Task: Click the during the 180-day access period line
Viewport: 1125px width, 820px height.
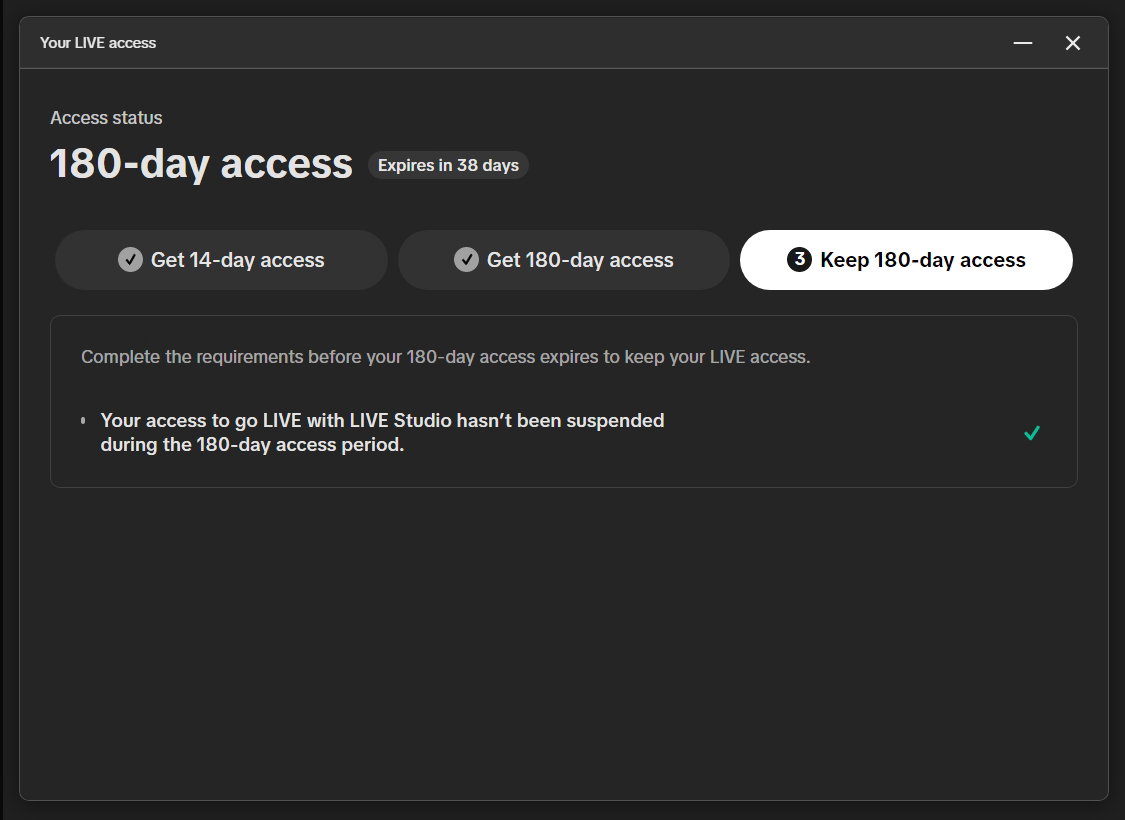Action: point(252,445)
